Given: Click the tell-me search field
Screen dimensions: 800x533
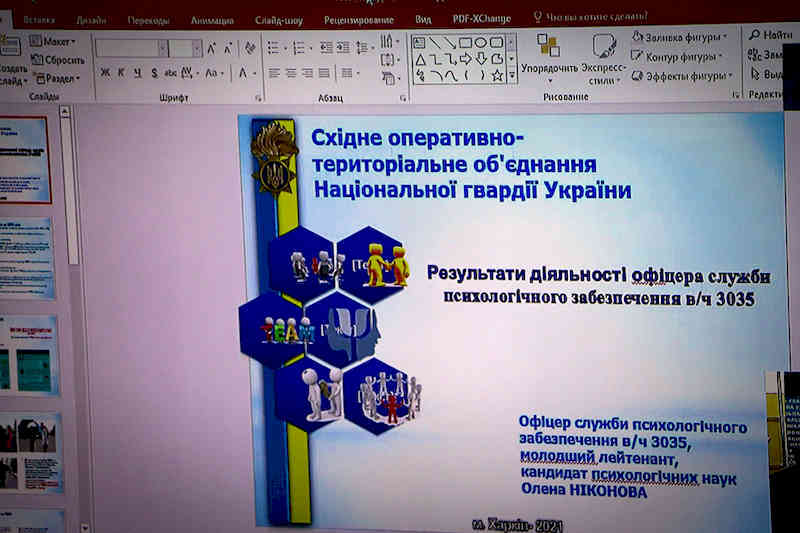Looking at the screenshot, I should click(590, 17).
